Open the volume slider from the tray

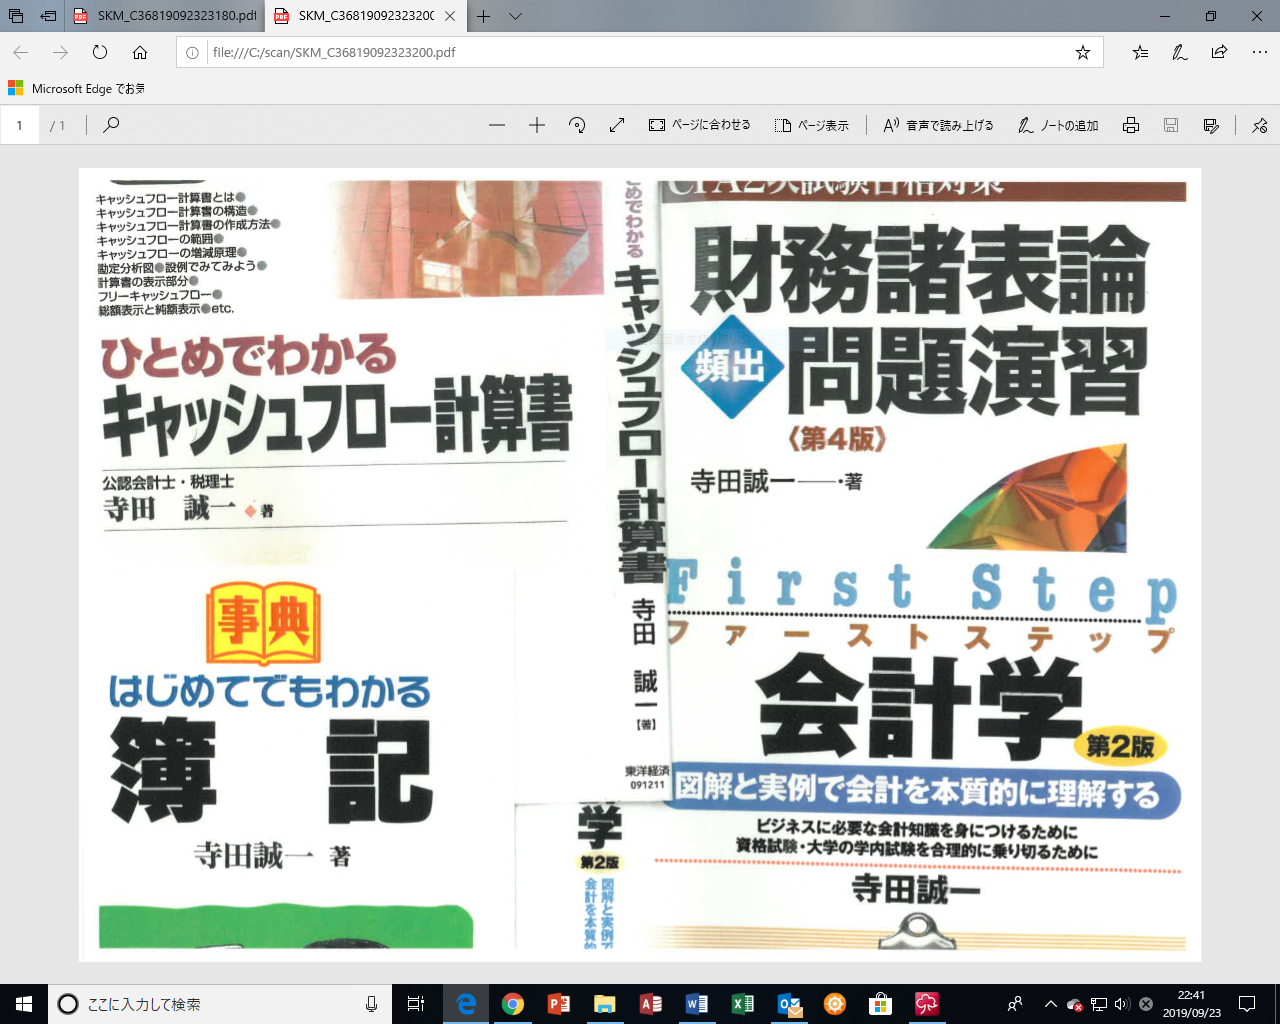pos(1120,1005)
